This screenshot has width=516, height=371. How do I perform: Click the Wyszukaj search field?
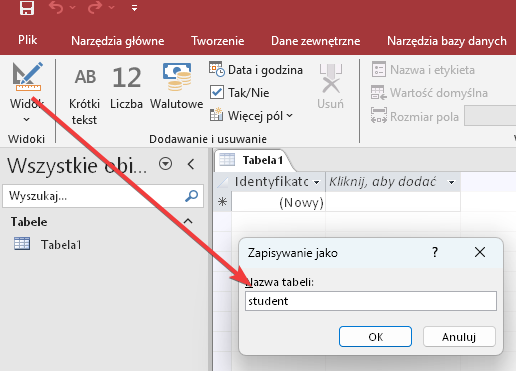[103, 196]
